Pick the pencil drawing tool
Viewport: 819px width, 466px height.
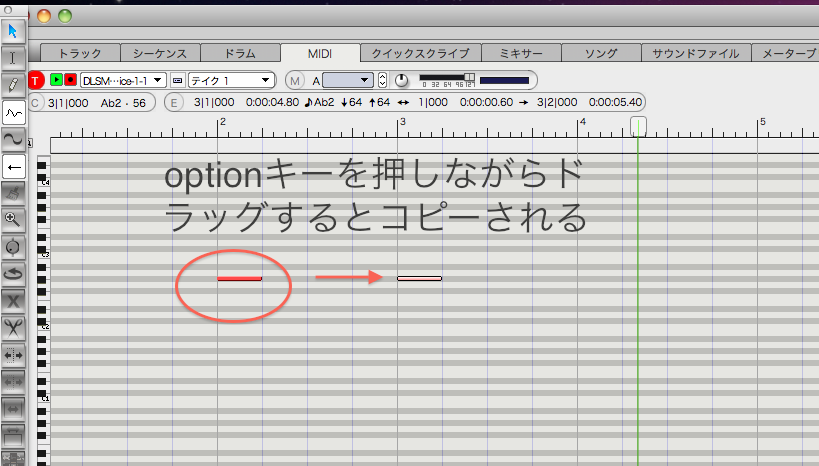[13, 84]
